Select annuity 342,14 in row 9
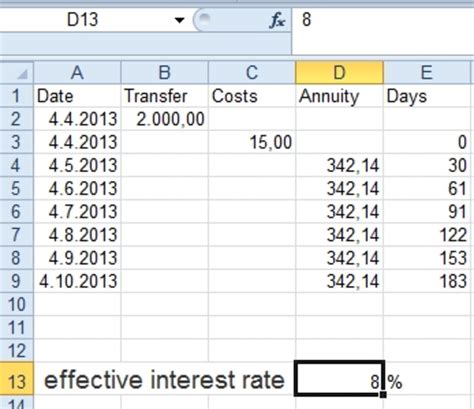Screen dimensions: 474x409 click(339, 281)
